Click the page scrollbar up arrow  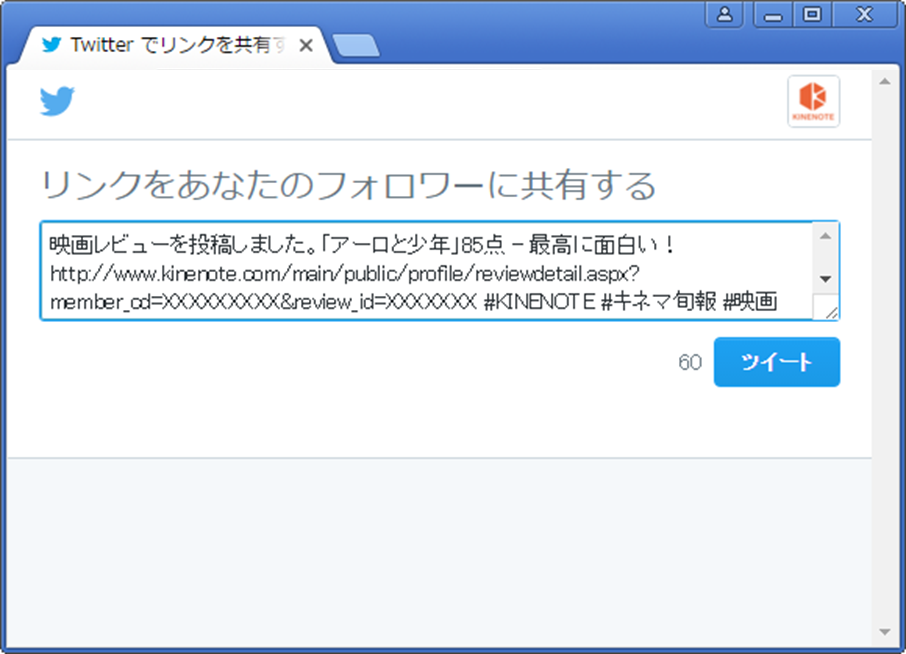(884, 81)
